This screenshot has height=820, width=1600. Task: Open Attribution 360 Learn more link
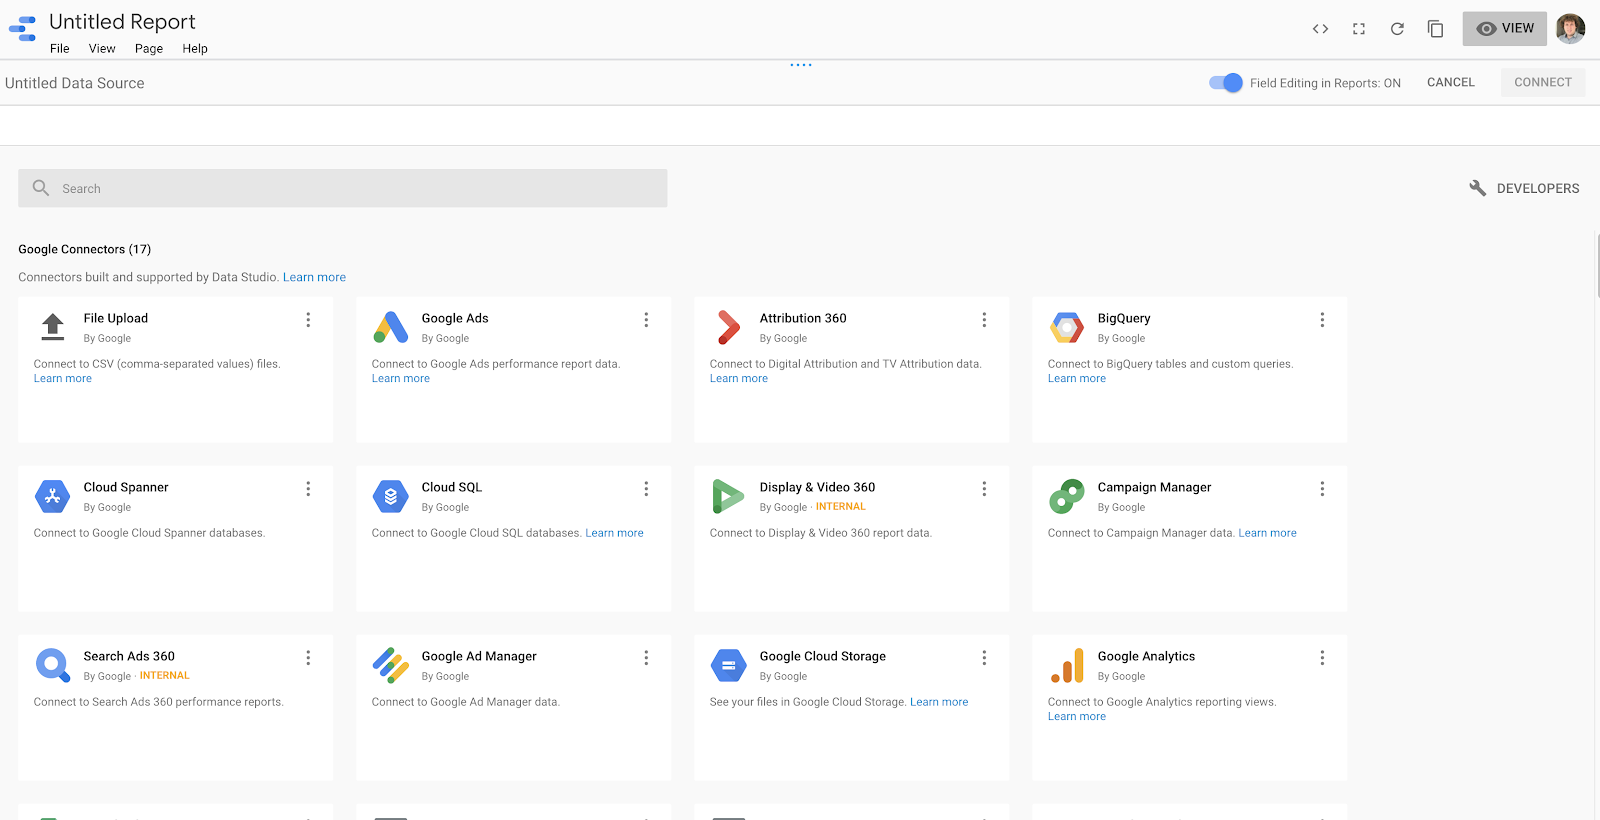[739, 378]
